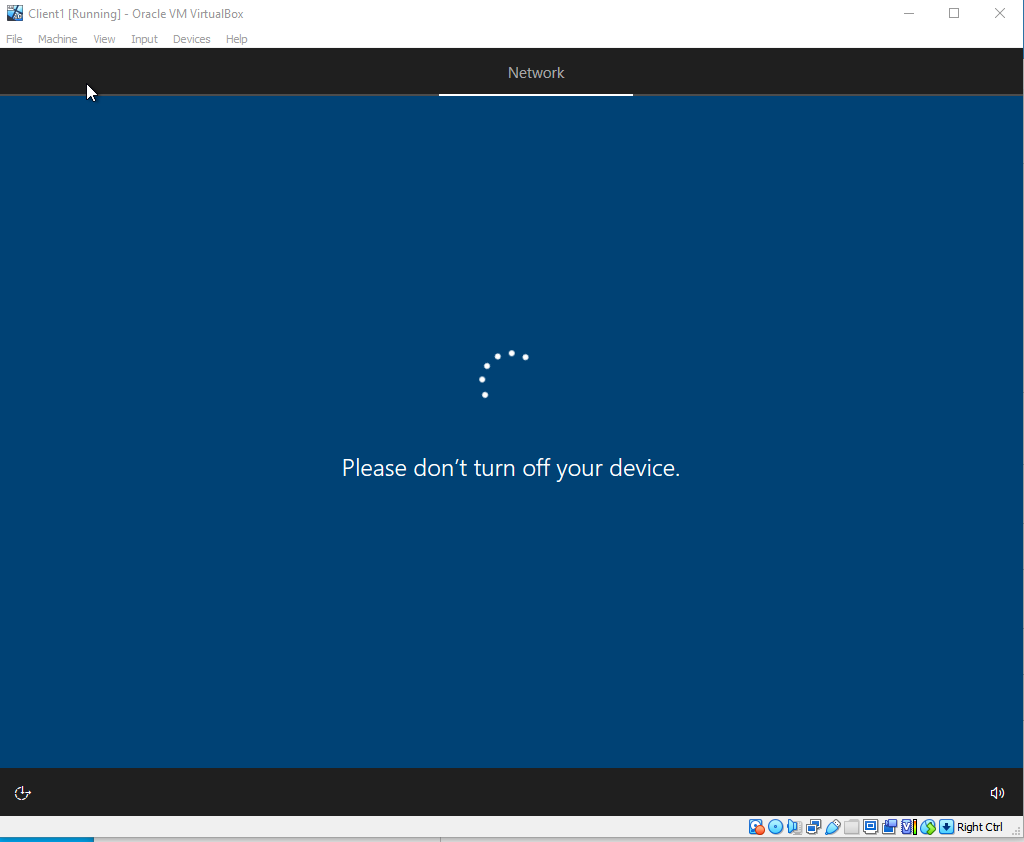Click the keyboard capture arrow icon

coord(946,827)
